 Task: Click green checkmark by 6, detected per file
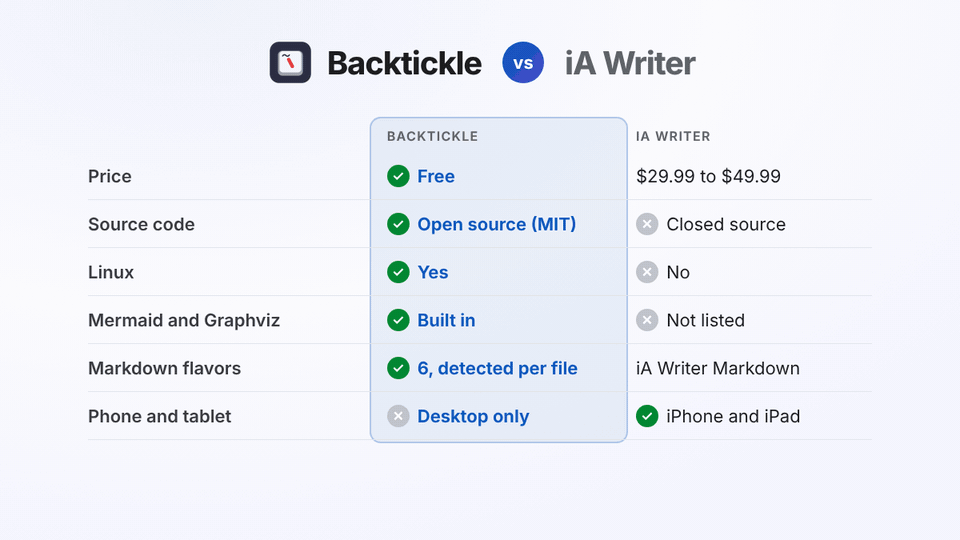click(398, 368)
